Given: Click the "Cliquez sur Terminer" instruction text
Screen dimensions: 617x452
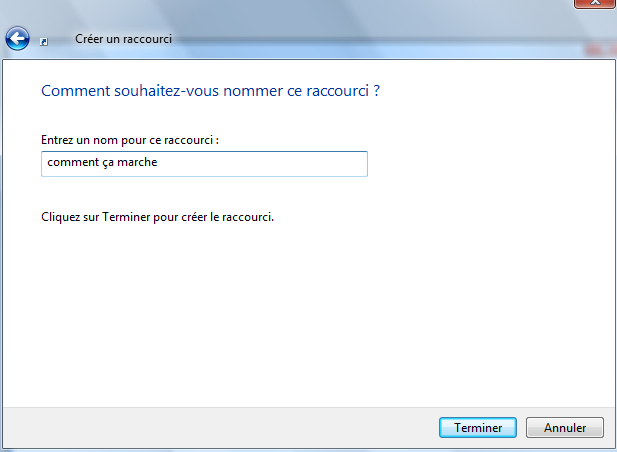Looking at the screenshot, I should click(x=157, y=216).
